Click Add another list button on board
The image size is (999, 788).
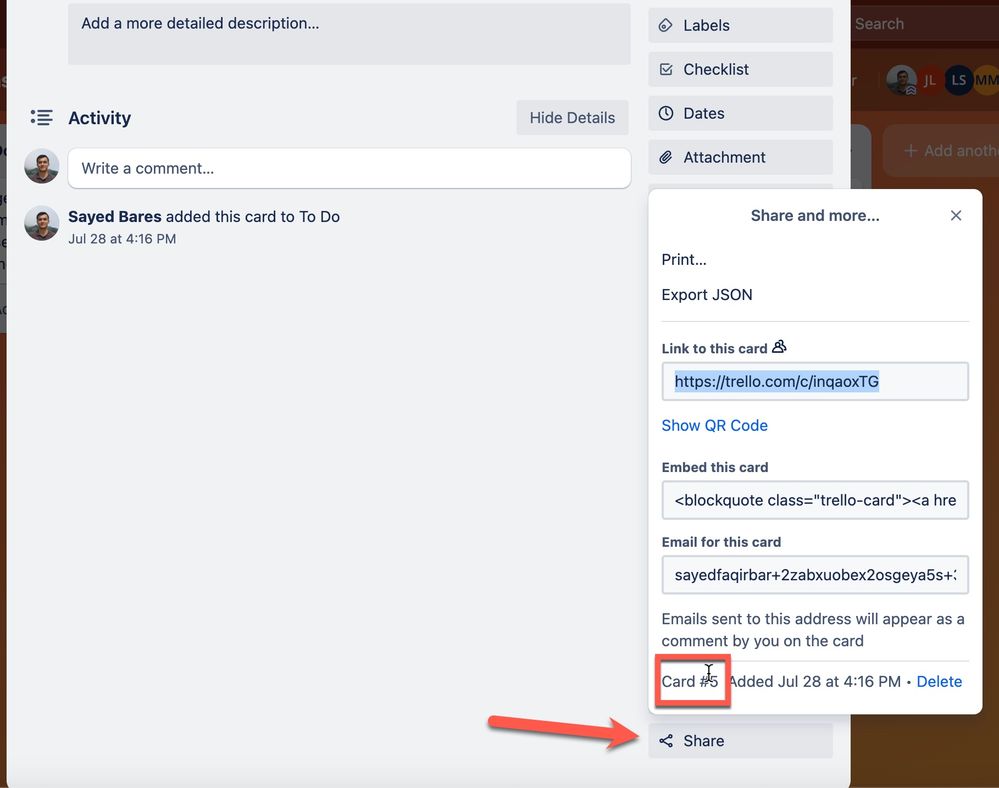pyautogui.click(x=941, y=151)
